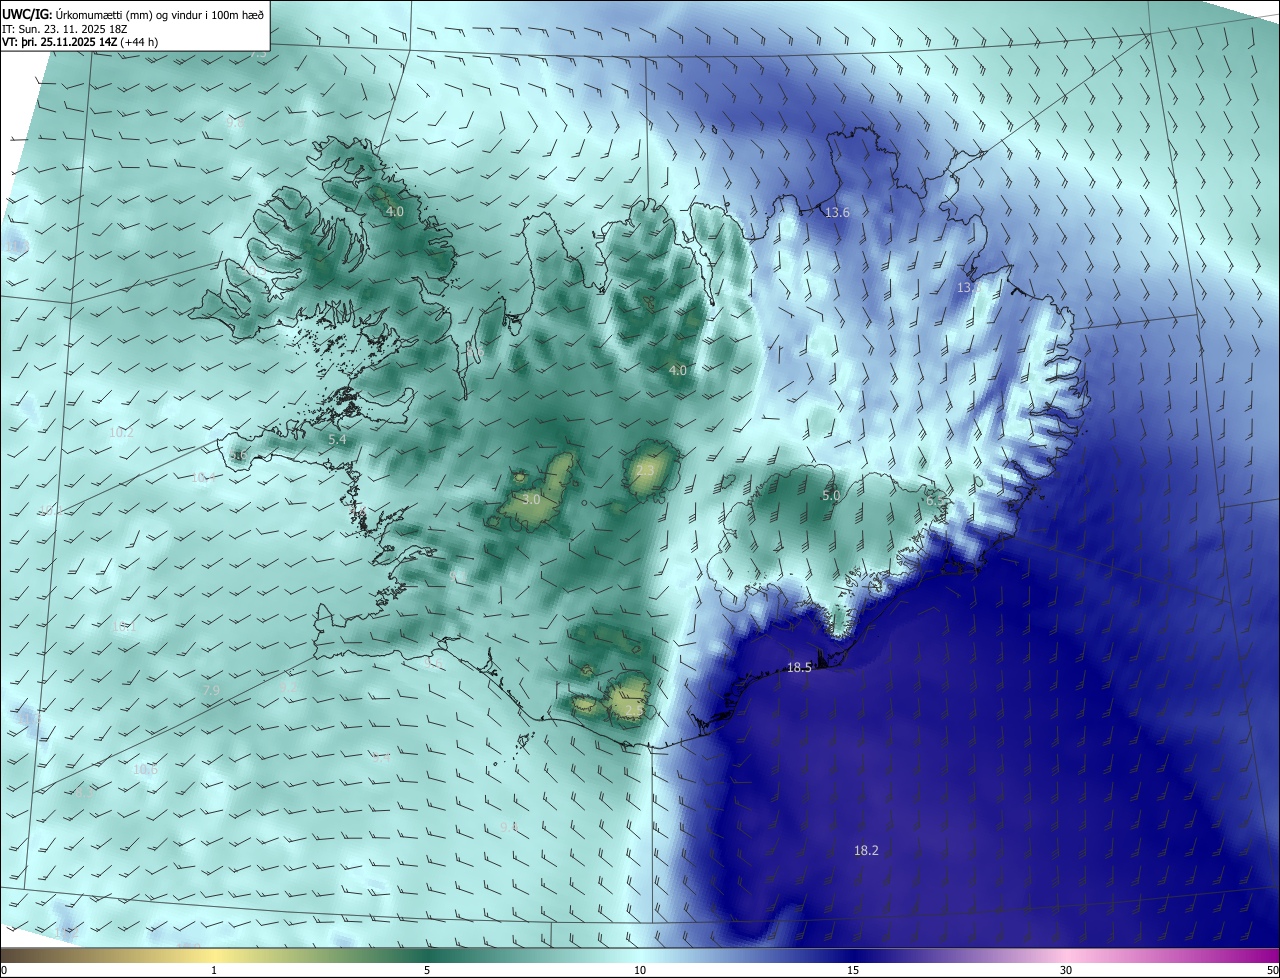The image size is (1280, 978).
Task: Click the 6.5 value east of Vatnajökull
Action: 934,500
